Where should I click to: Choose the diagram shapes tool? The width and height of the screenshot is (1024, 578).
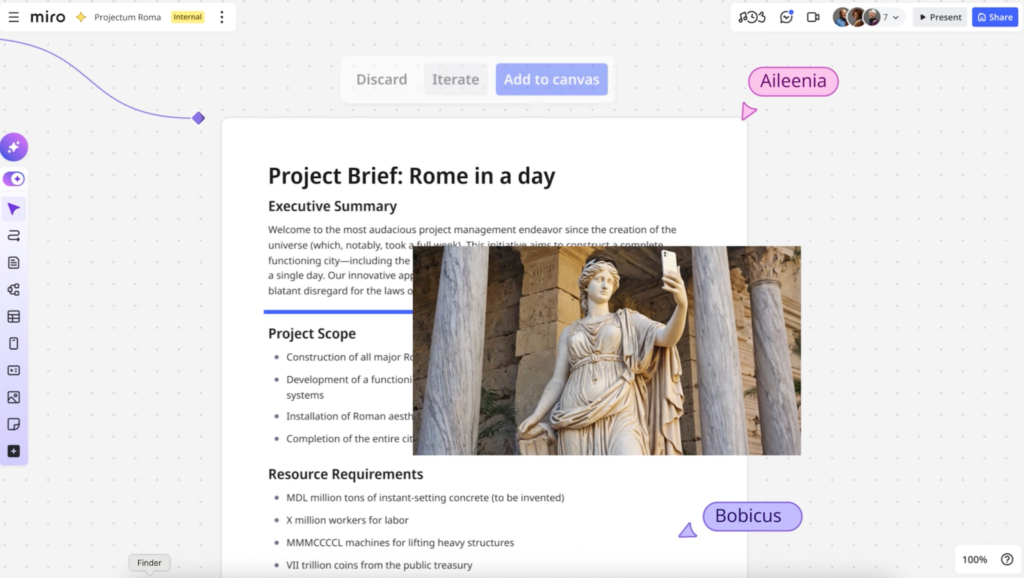tap(14, 290)
